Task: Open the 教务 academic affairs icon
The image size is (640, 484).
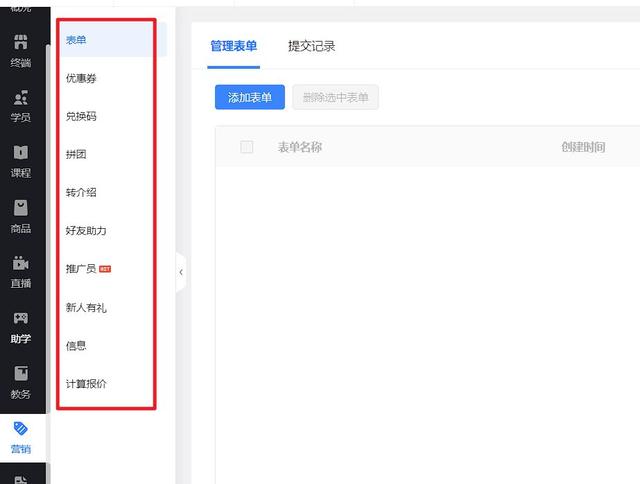Action: pos(20,373)
